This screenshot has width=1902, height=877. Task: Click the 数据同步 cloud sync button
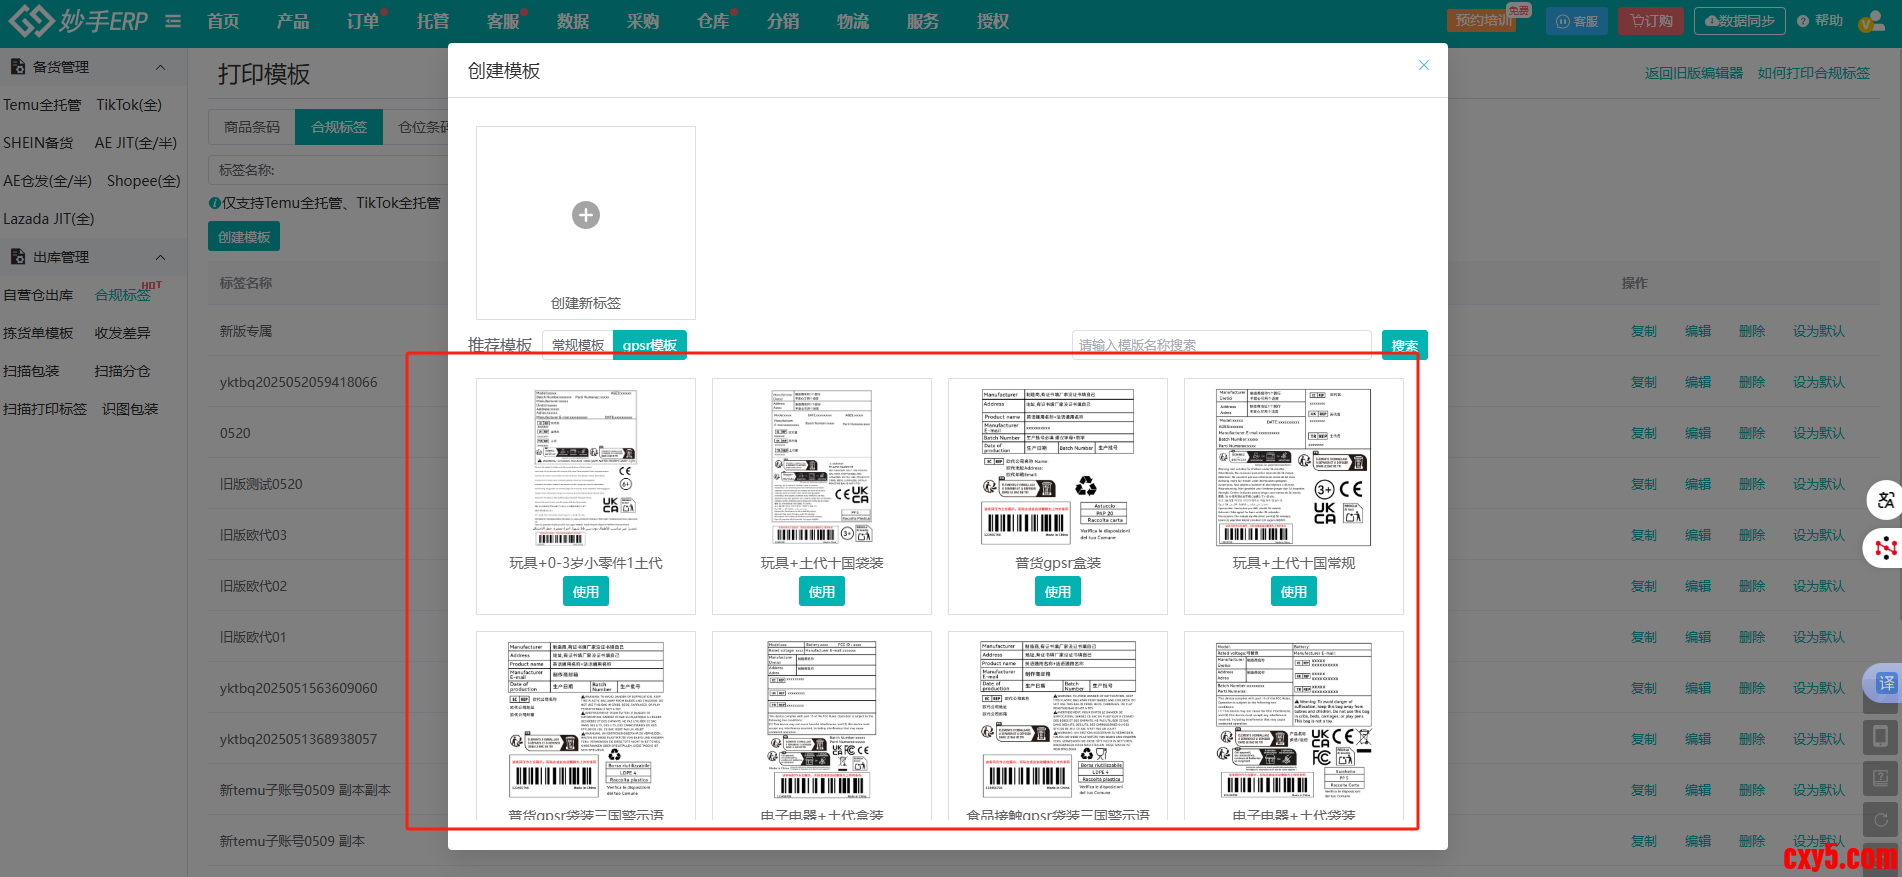(x=1739, y=21)
